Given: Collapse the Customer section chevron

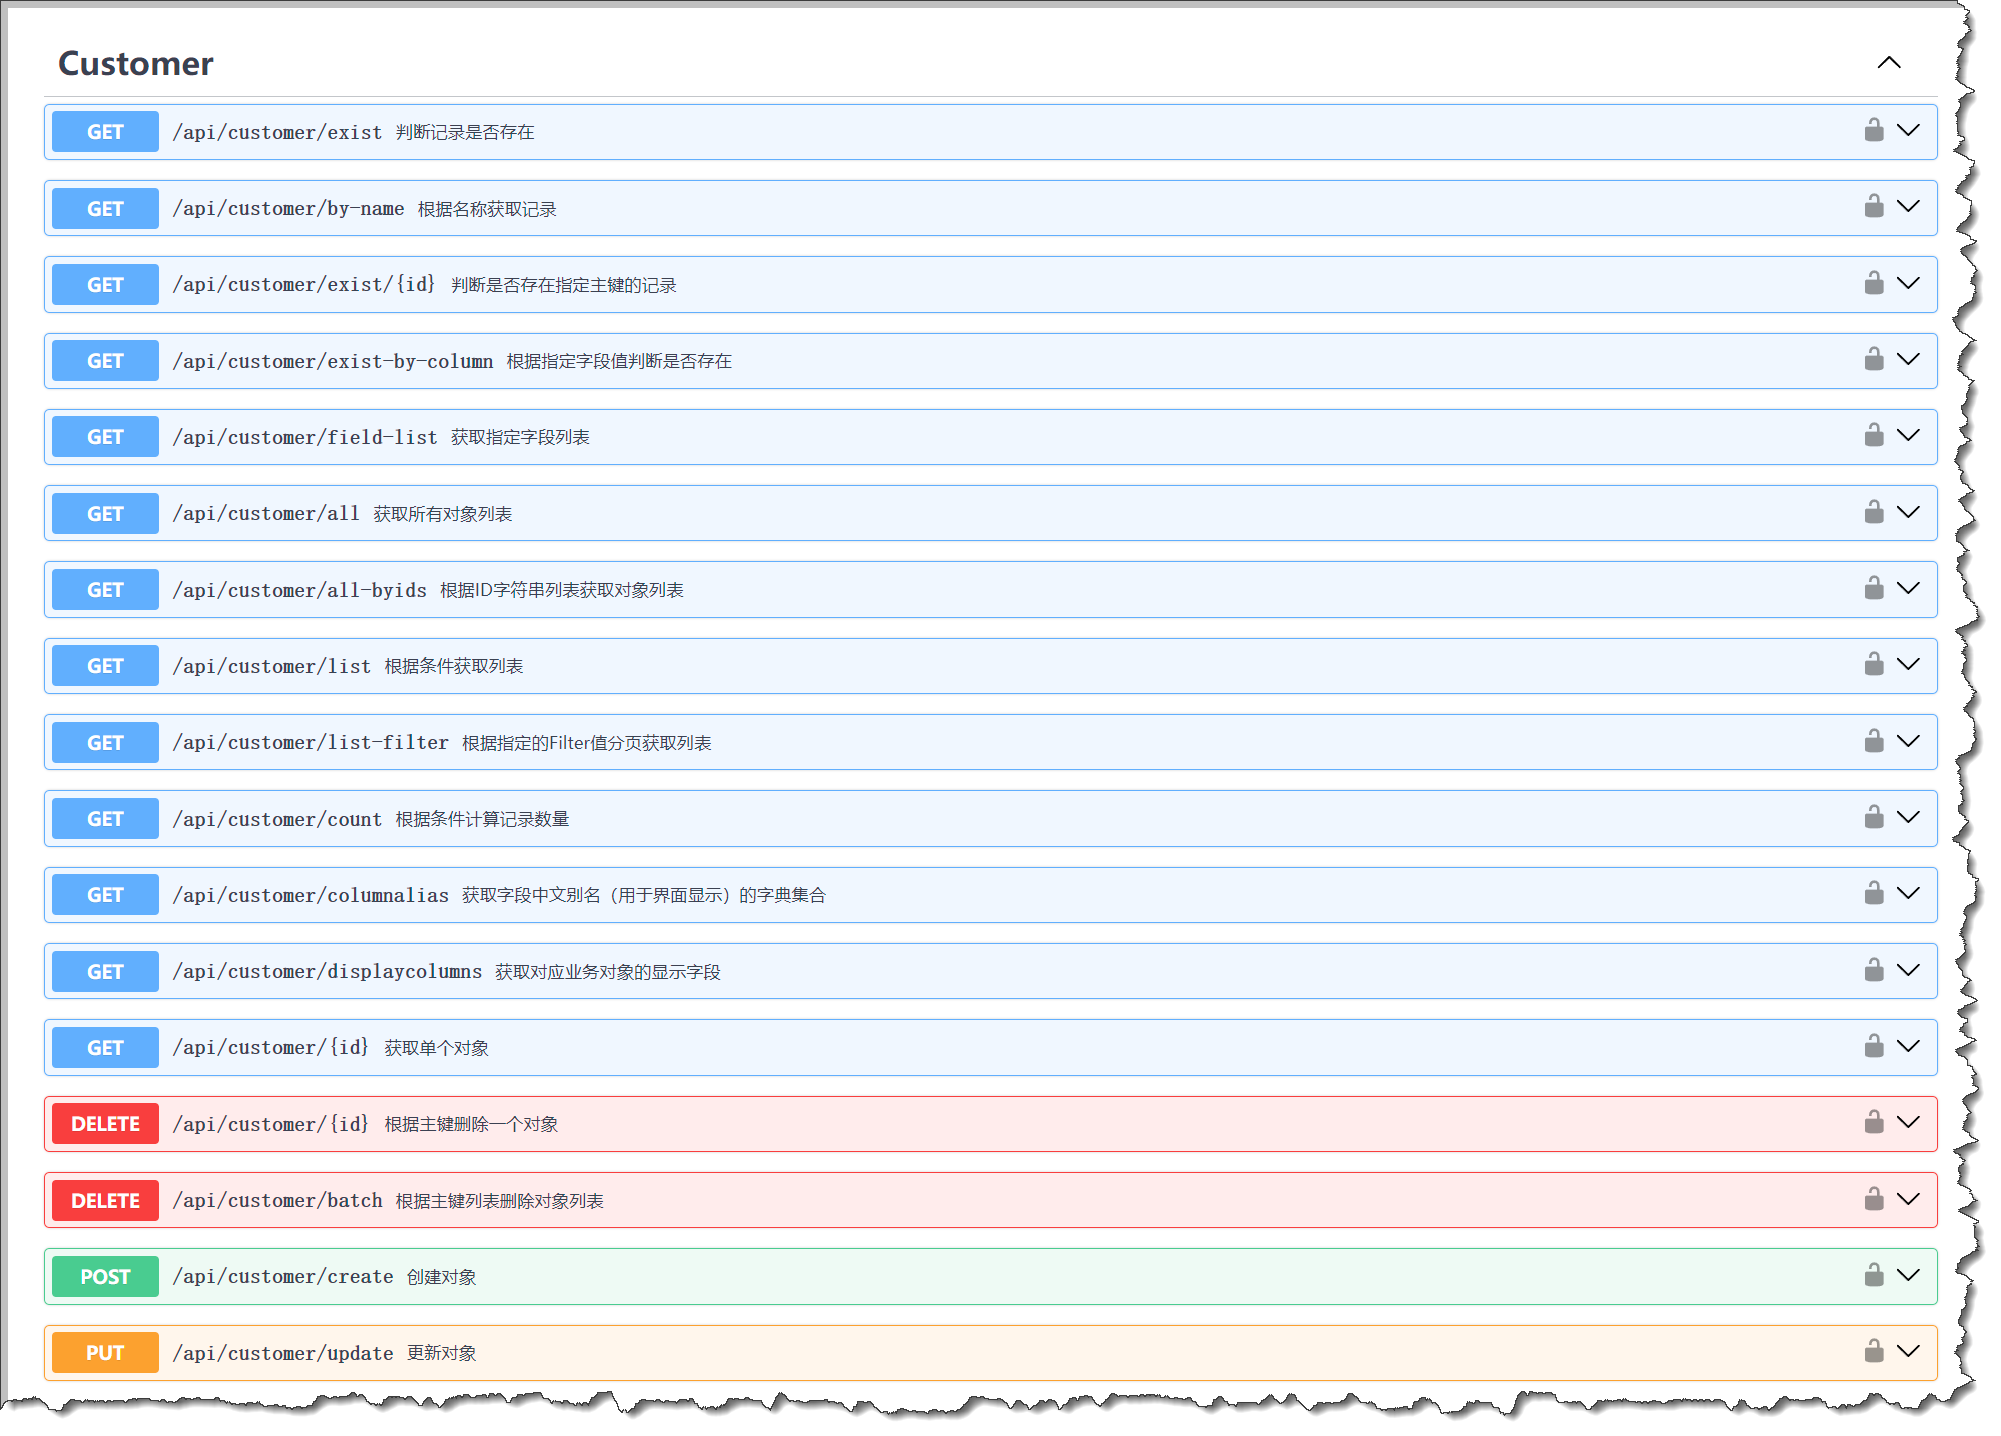Looking at the screenshot, I should 1888,63.
